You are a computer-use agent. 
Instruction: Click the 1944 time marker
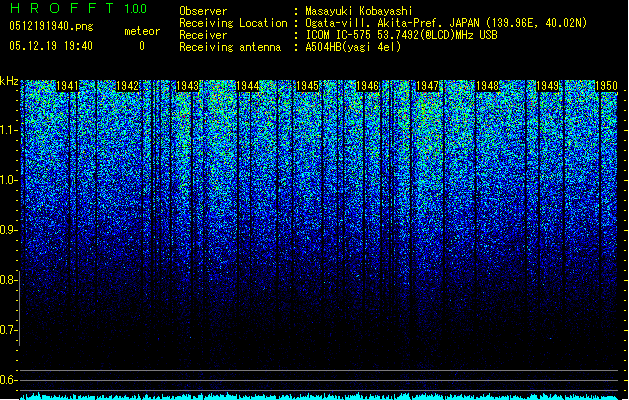click(248, 86)
